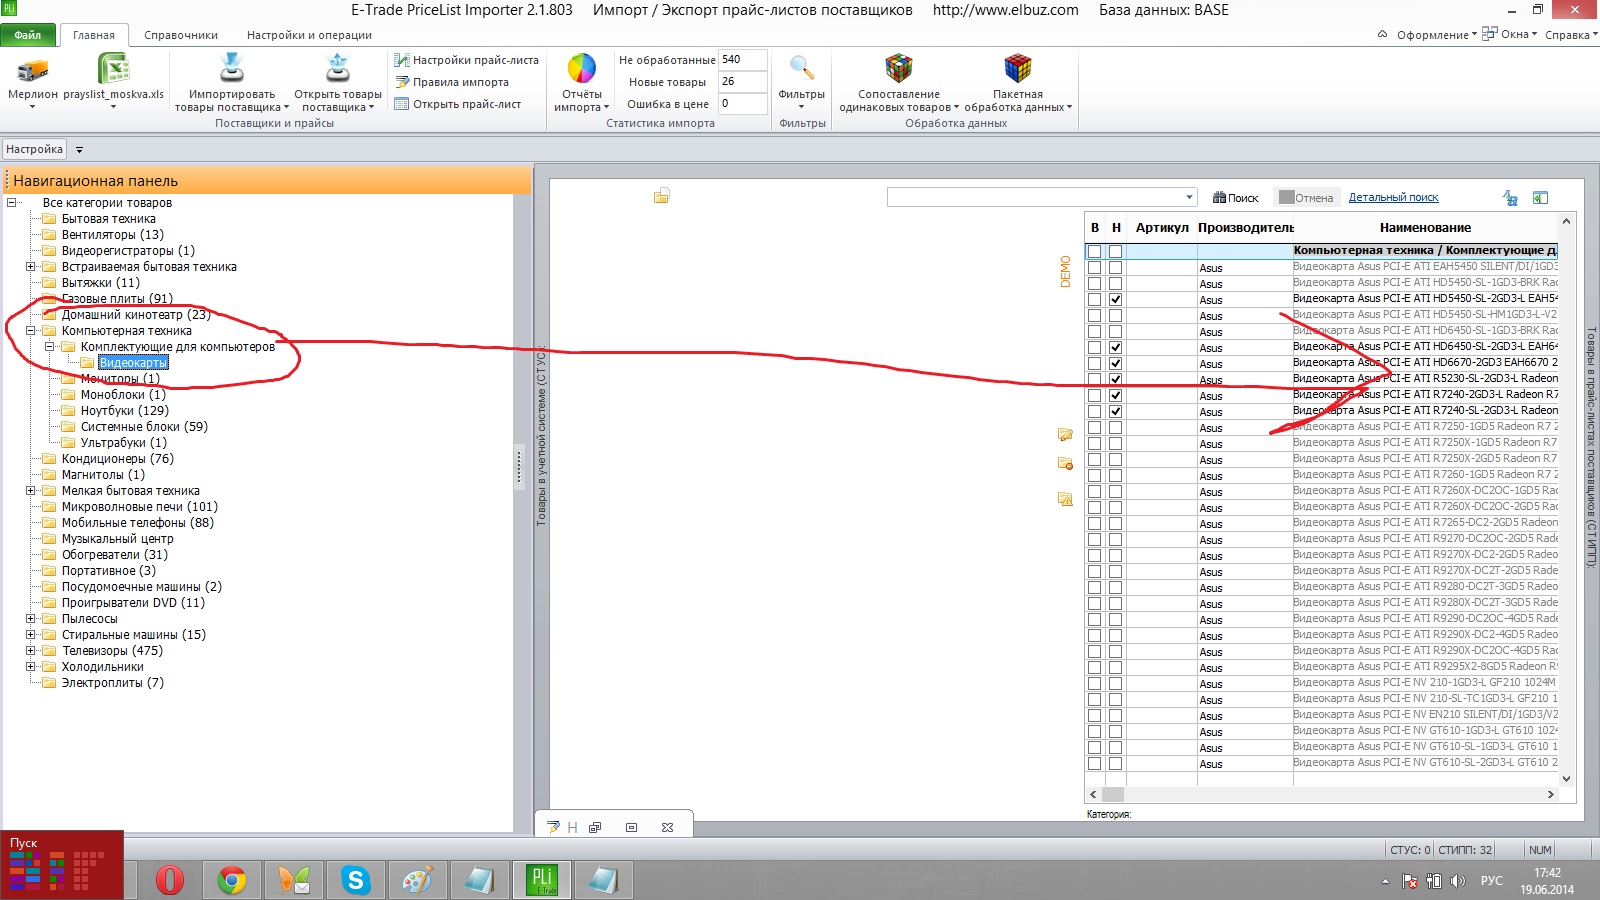Image resolution: width=1600 pixels, height=900 pixels.
Task: Collapse the Компьютерная техника node
Action: pyautogui.click(x=30, y=331)
